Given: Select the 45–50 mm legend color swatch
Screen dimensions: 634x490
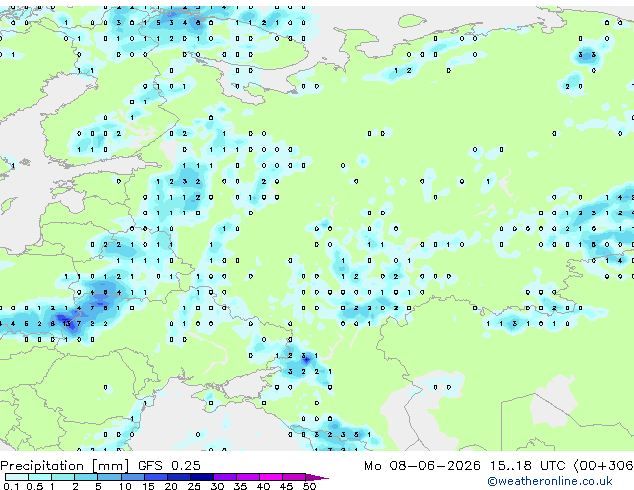Looking at the screenshot, I should coord(294,477).
